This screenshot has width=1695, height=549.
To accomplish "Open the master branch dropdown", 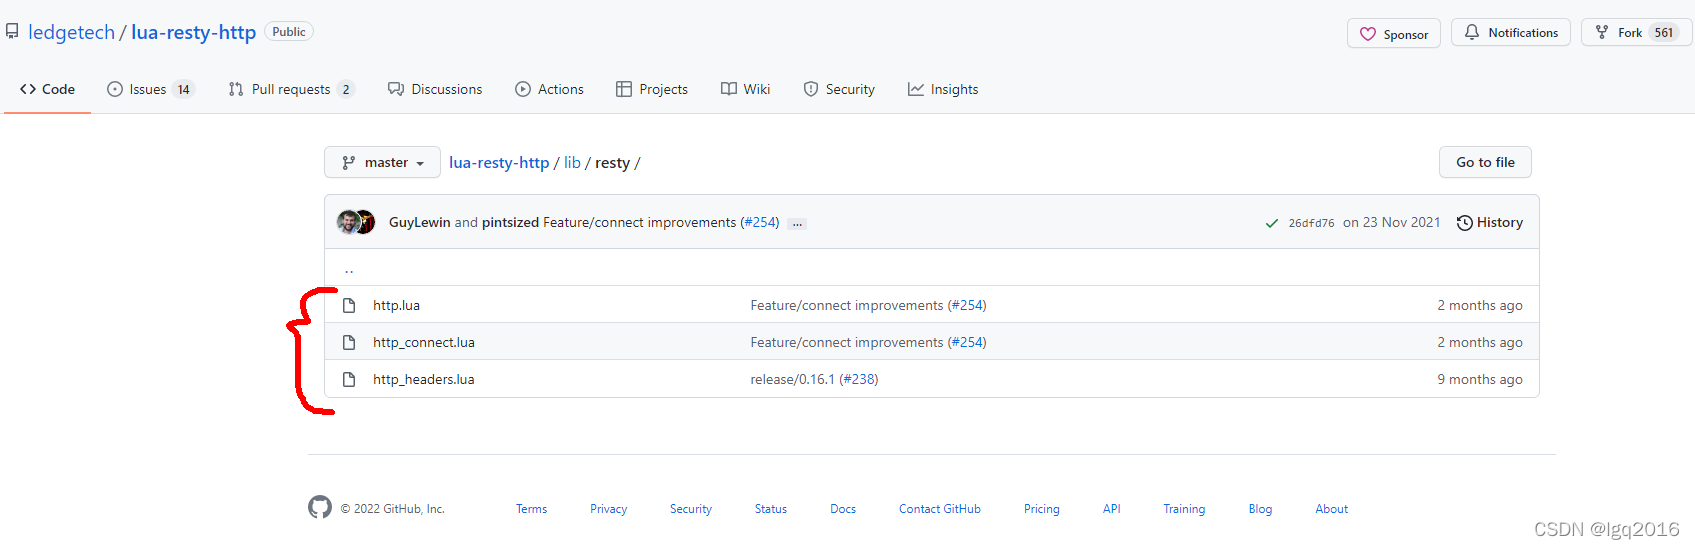I will click(382, 162).
